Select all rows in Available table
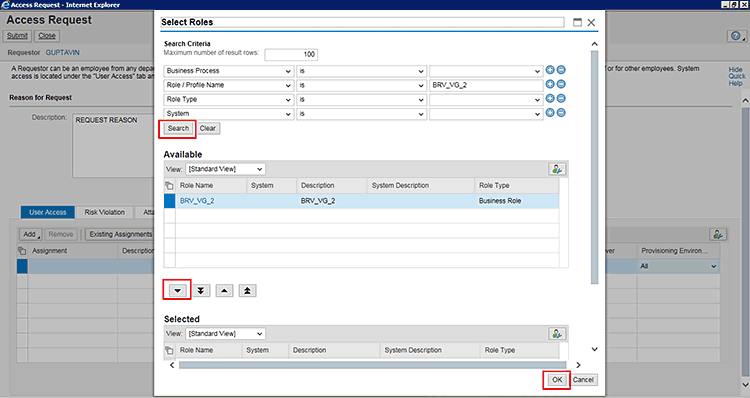The image size is (750, 398). tap(169, 186)
